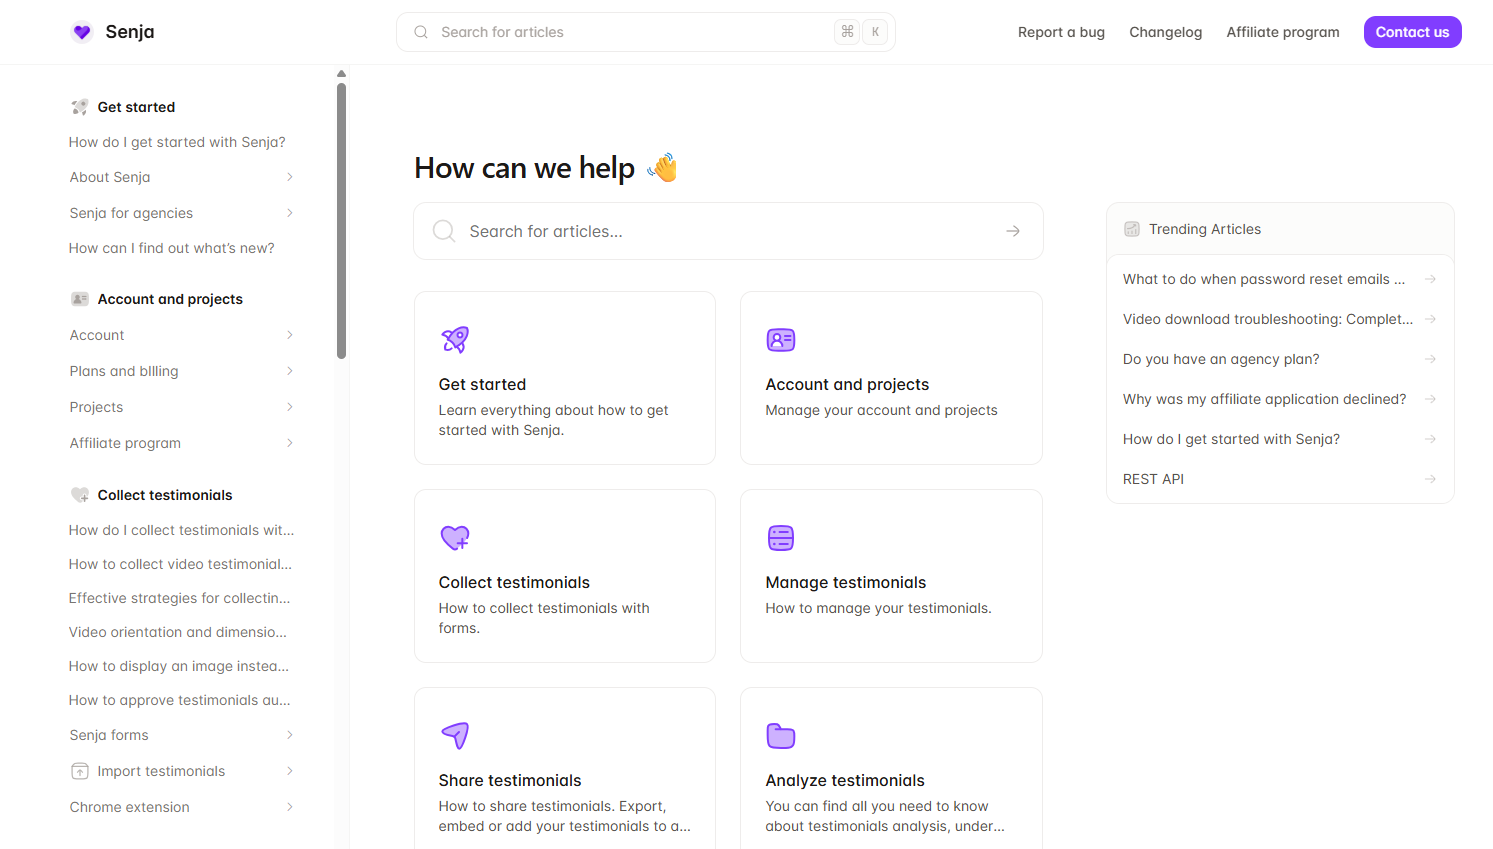
Task: Open Affiliate program in top nav
Action: tap(1283, 32)
